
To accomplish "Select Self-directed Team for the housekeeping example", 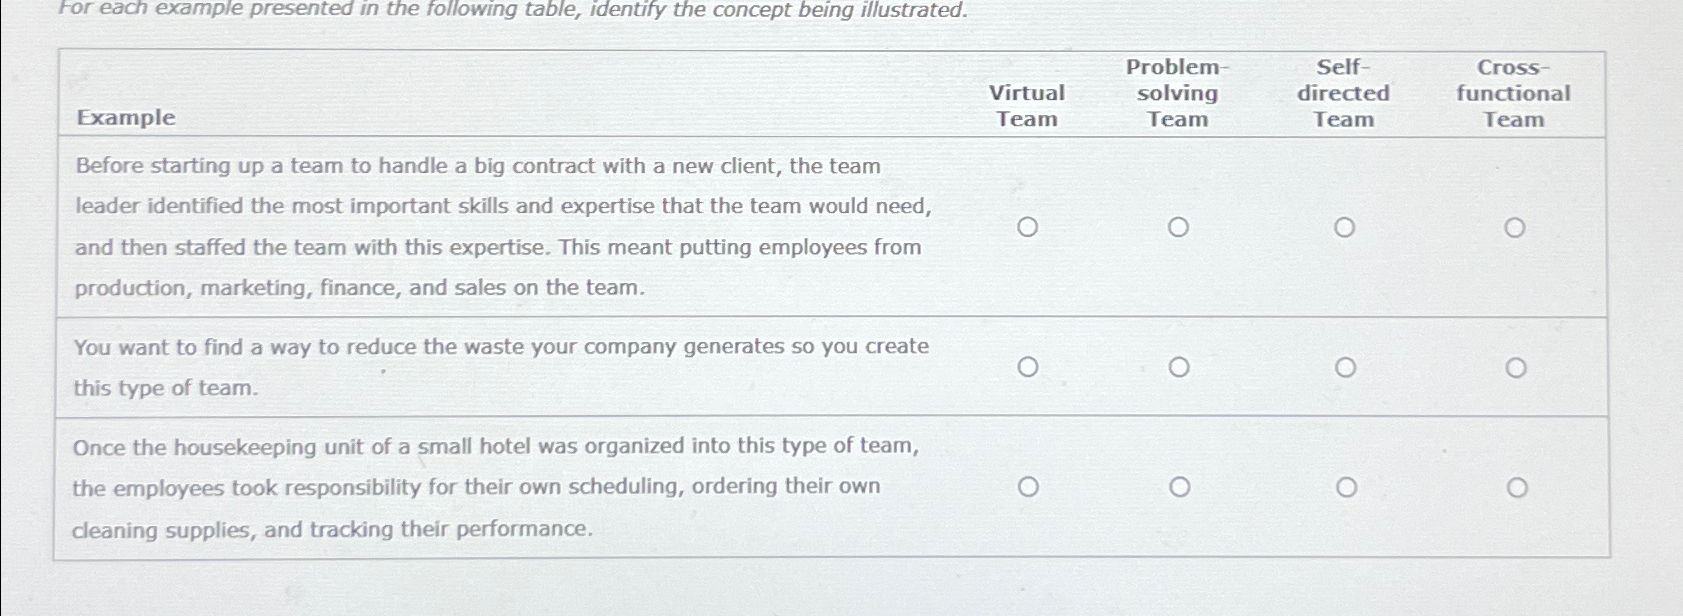I will (1344, 488).
